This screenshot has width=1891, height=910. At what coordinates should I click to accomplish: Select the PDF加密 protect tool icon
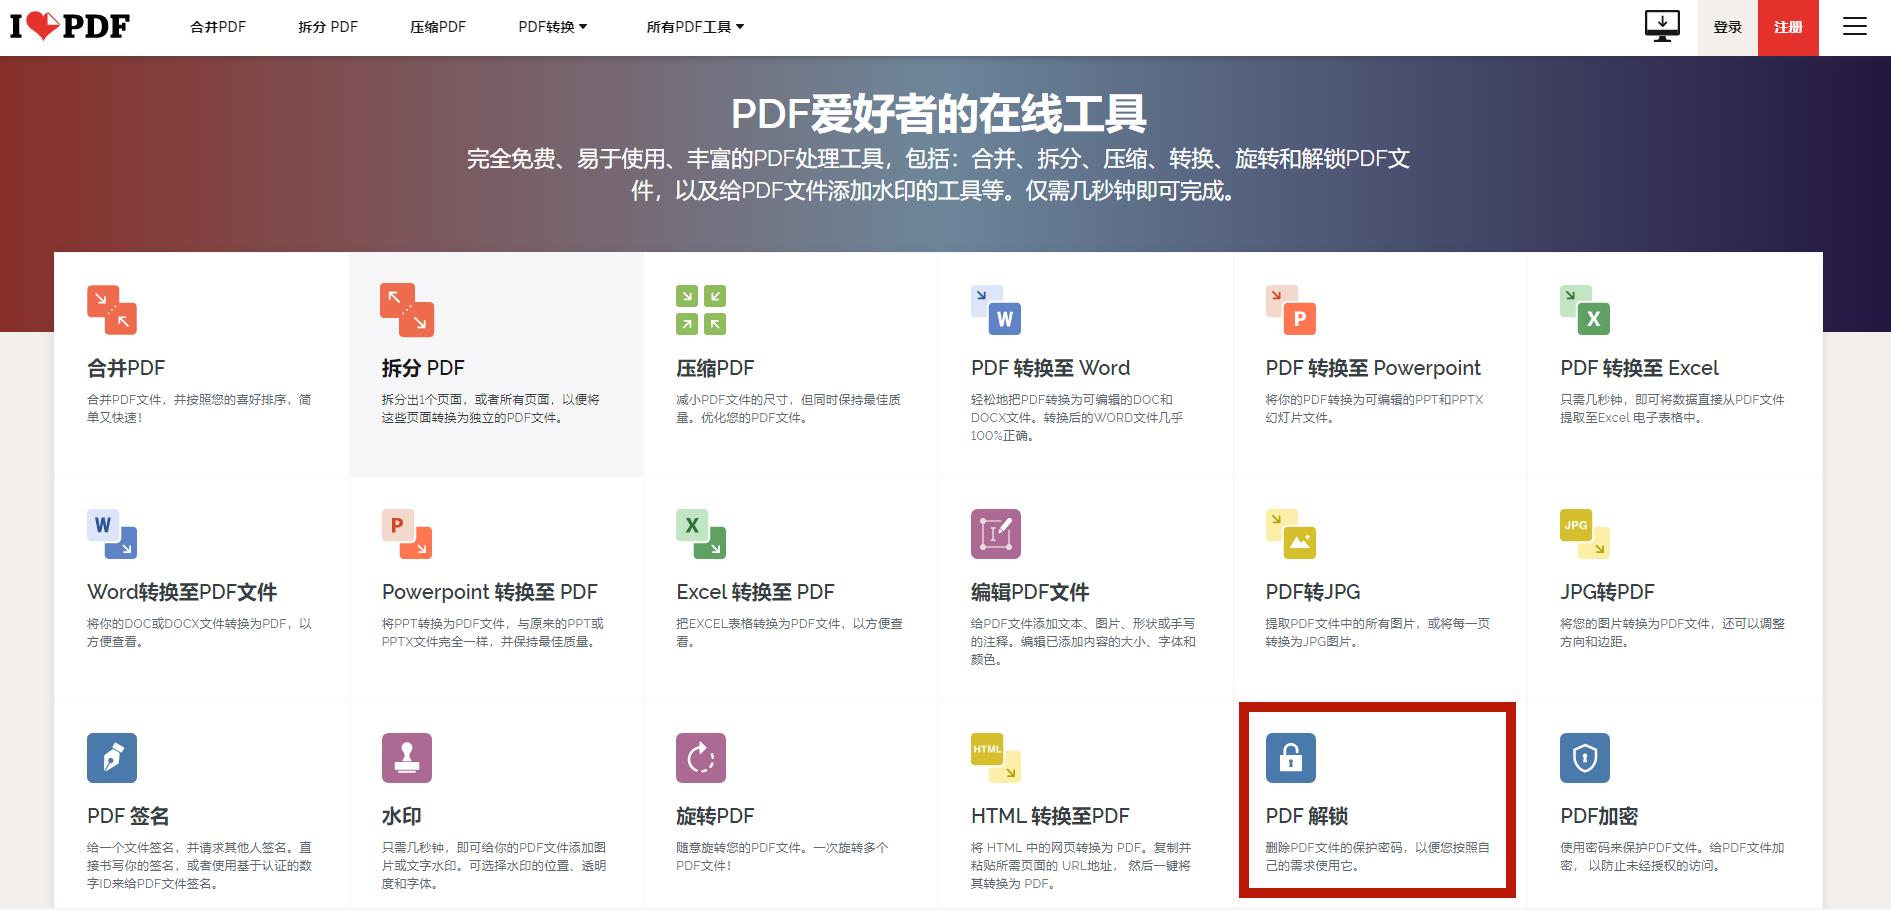click(1585, 758)
